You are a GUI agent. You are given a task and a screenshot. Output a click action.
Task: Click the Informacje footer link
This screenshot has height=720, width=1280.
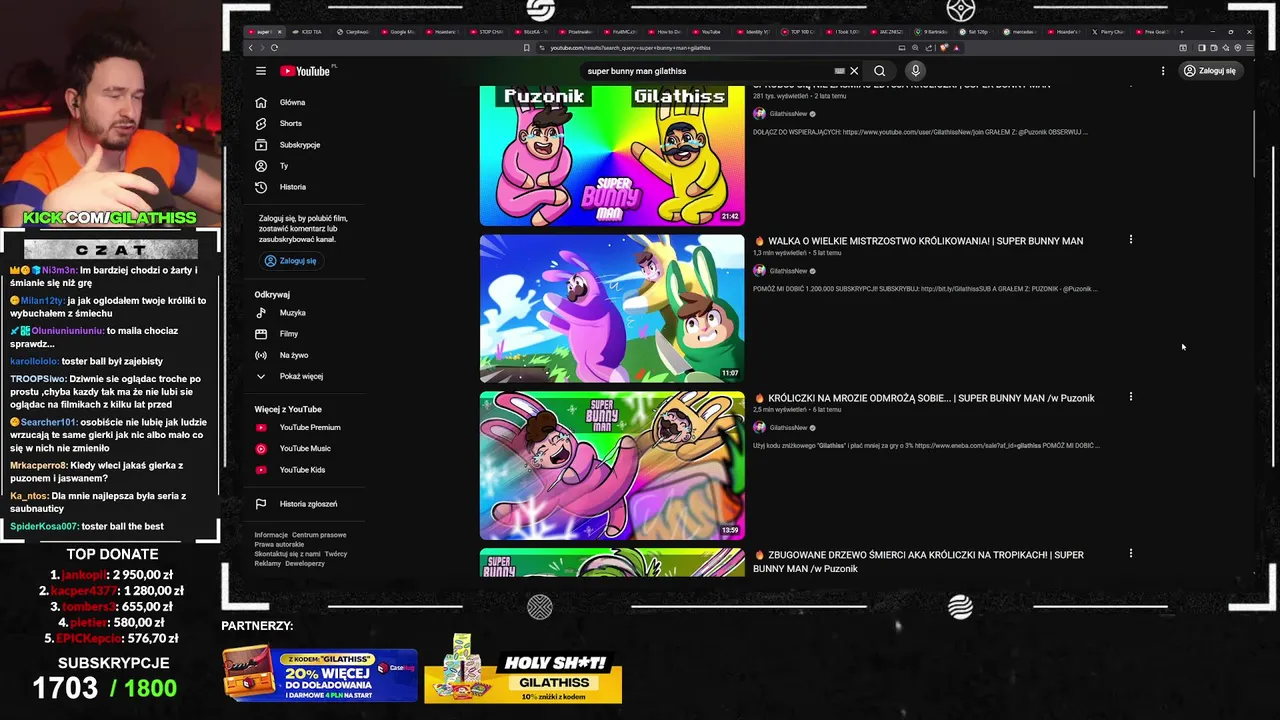(x=271, y=535)
